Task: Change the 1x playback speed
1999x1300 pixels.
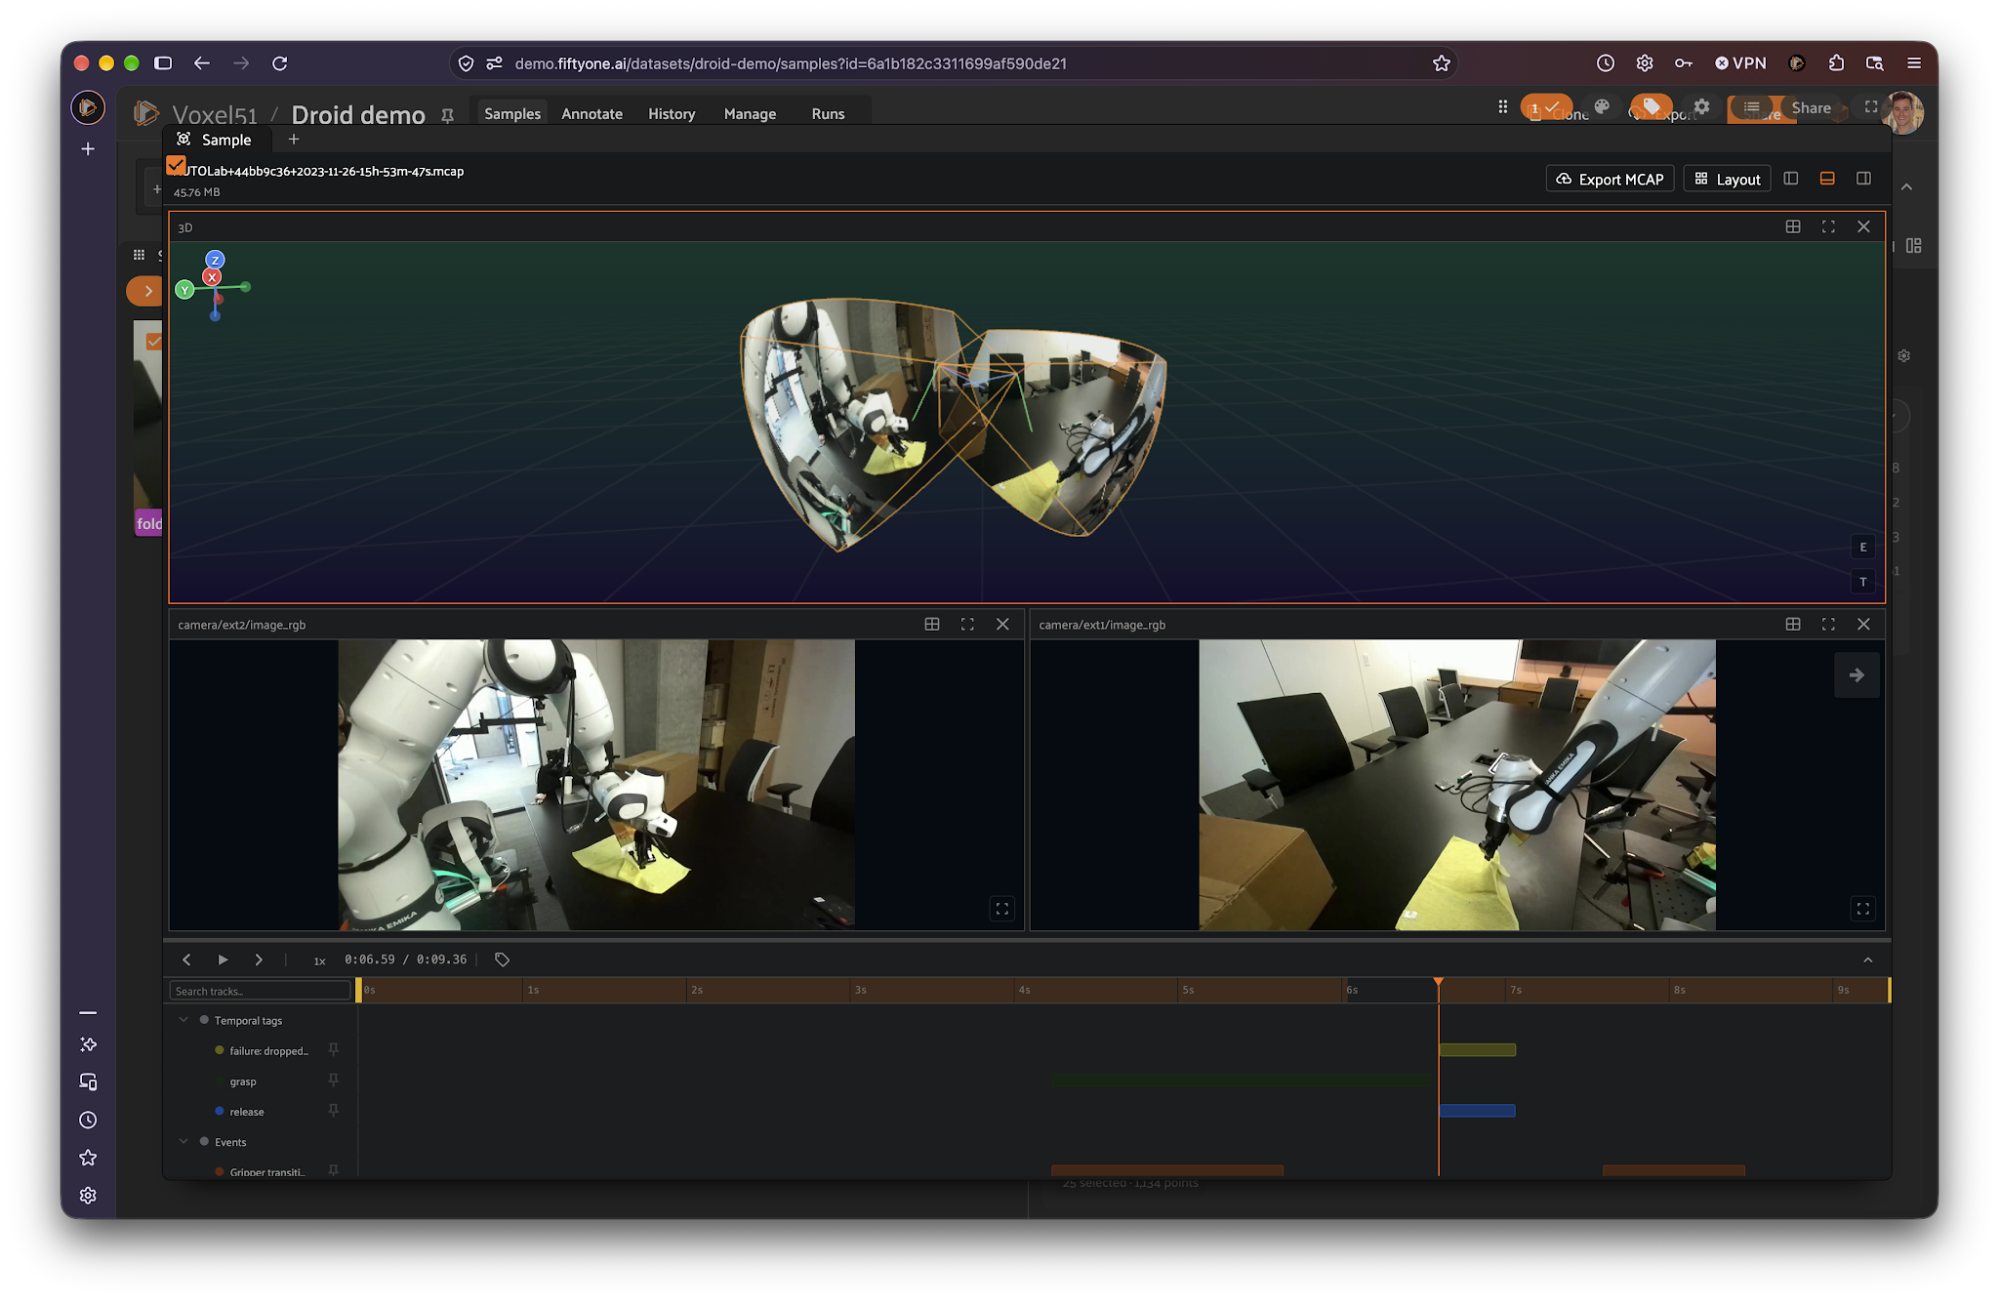Action: pos(319,960)
